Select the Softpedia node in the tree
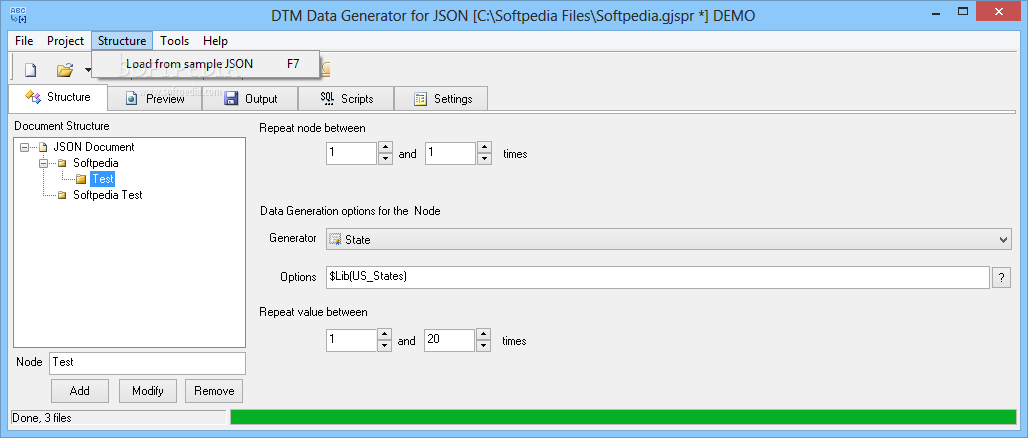This screenshot has height=438, width=1028. tap(96, 163)
